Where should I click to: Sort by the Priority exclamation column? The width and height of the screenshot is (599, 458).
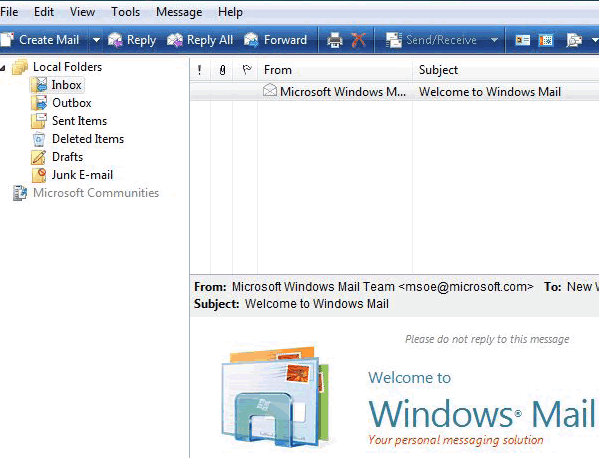coord(200,70)
